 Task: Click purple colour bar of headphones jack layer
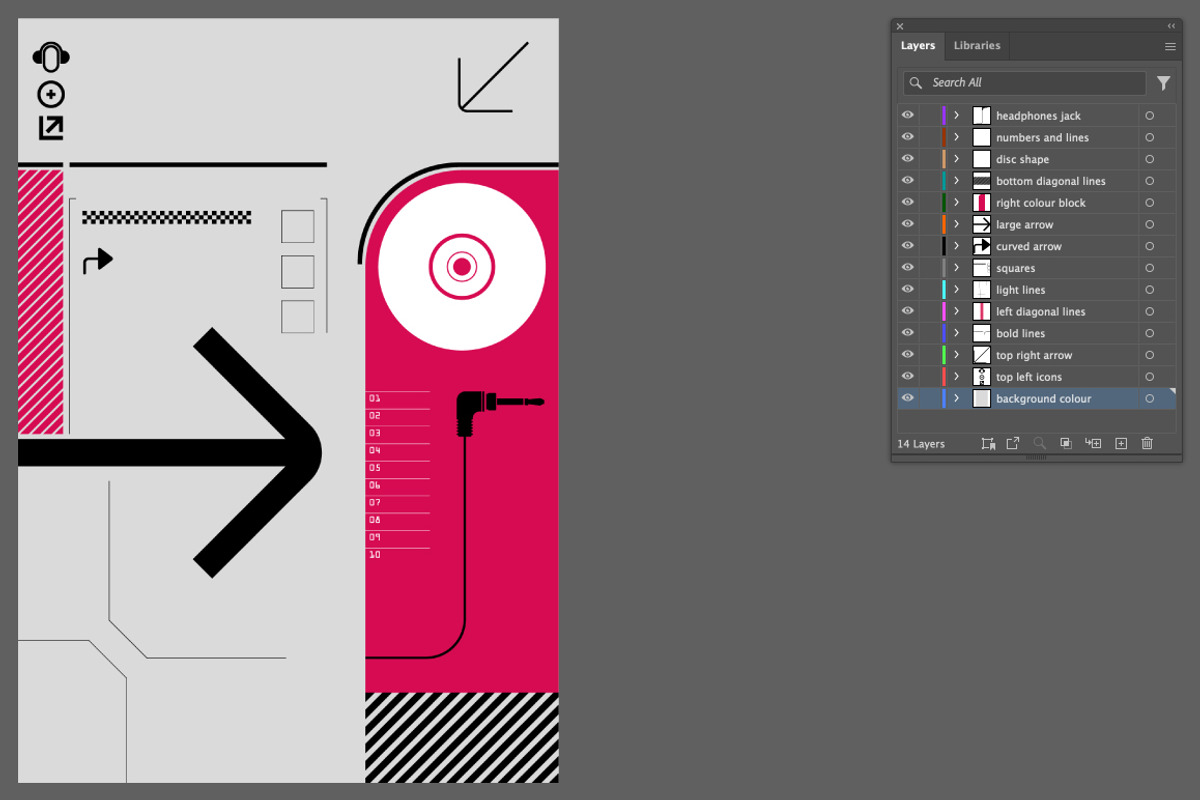click(944, 116)
